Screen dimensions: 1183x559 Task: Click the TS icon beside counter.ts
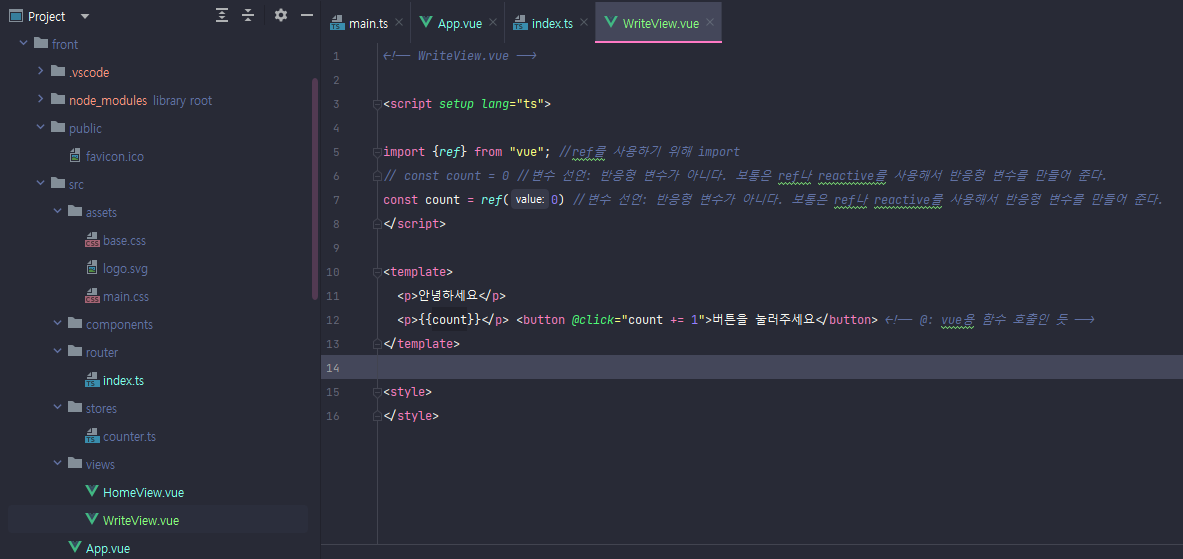[92, 436]
